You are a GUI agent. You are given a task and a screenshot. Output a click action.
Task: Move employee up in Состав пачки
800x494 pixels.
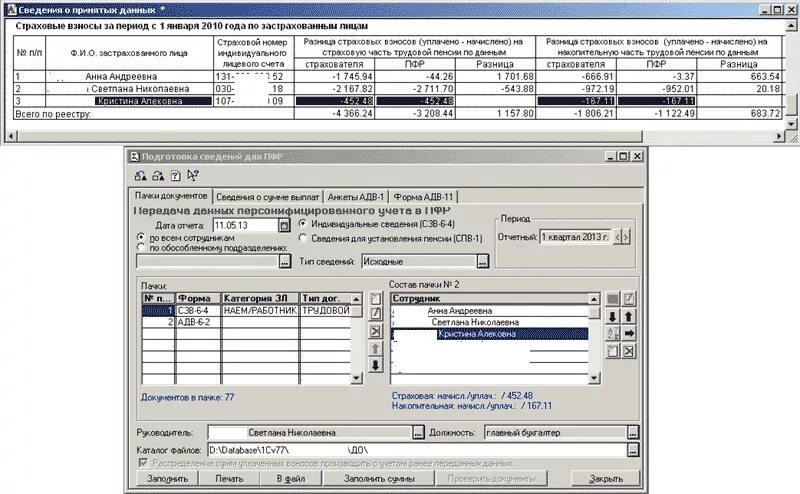click(x=629, y=316)
